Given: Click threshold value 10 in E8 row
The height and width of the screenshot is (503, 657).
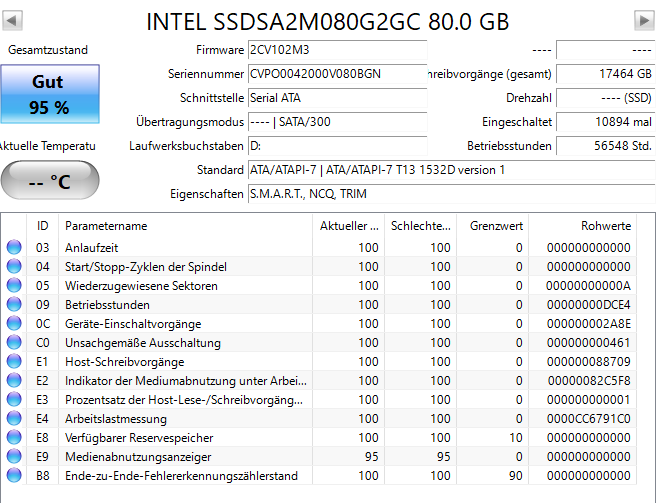Looking at the screenshot, I should (516, 438).
